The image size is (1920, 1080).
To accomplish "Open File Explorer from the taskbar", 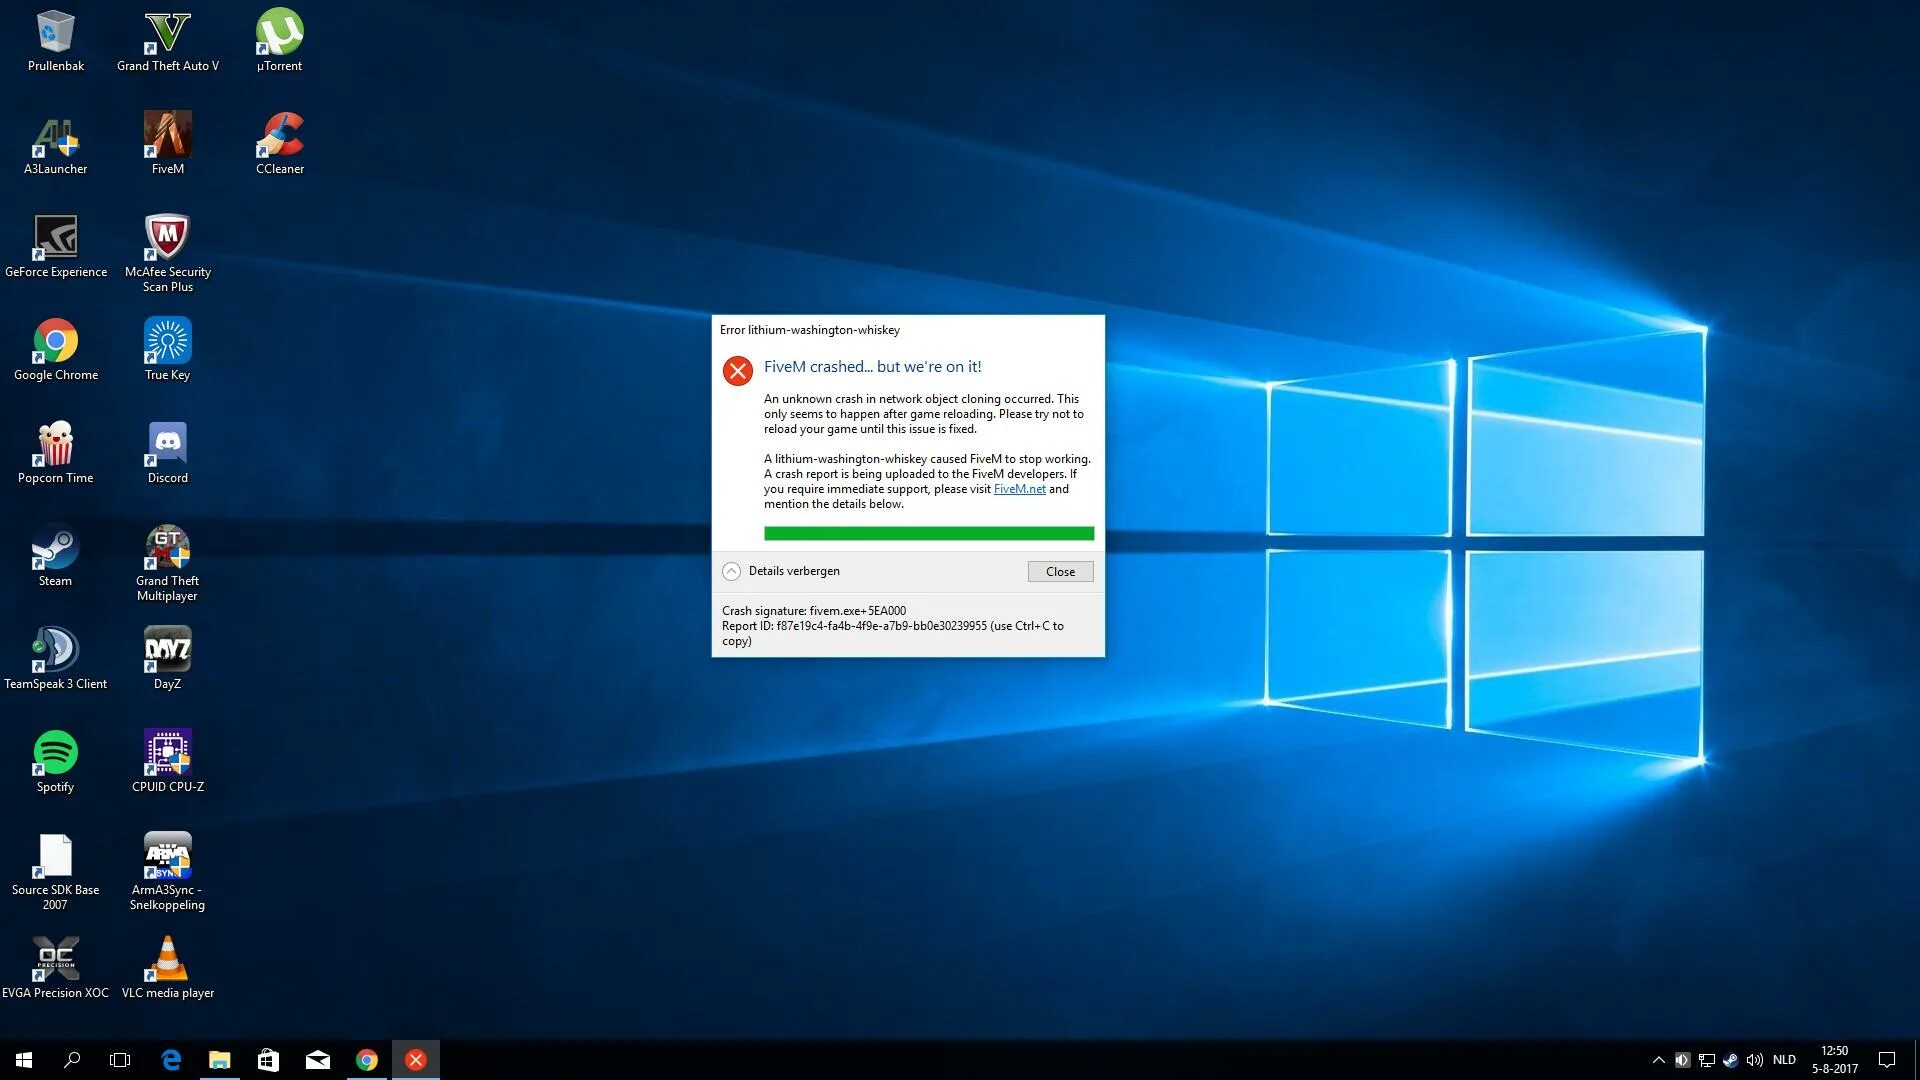I will (220, 1060).
